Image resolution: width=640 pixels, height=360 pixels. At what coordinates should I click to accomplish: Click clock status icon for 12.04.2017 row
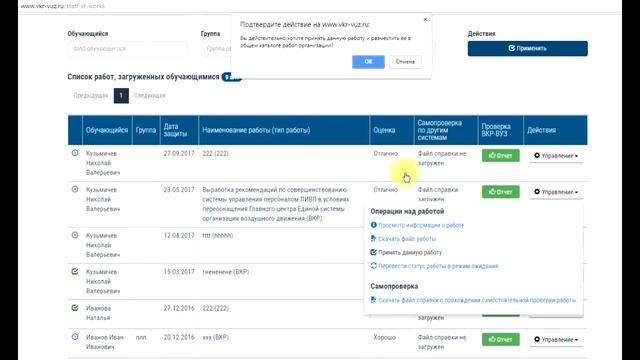coord(75,235)
